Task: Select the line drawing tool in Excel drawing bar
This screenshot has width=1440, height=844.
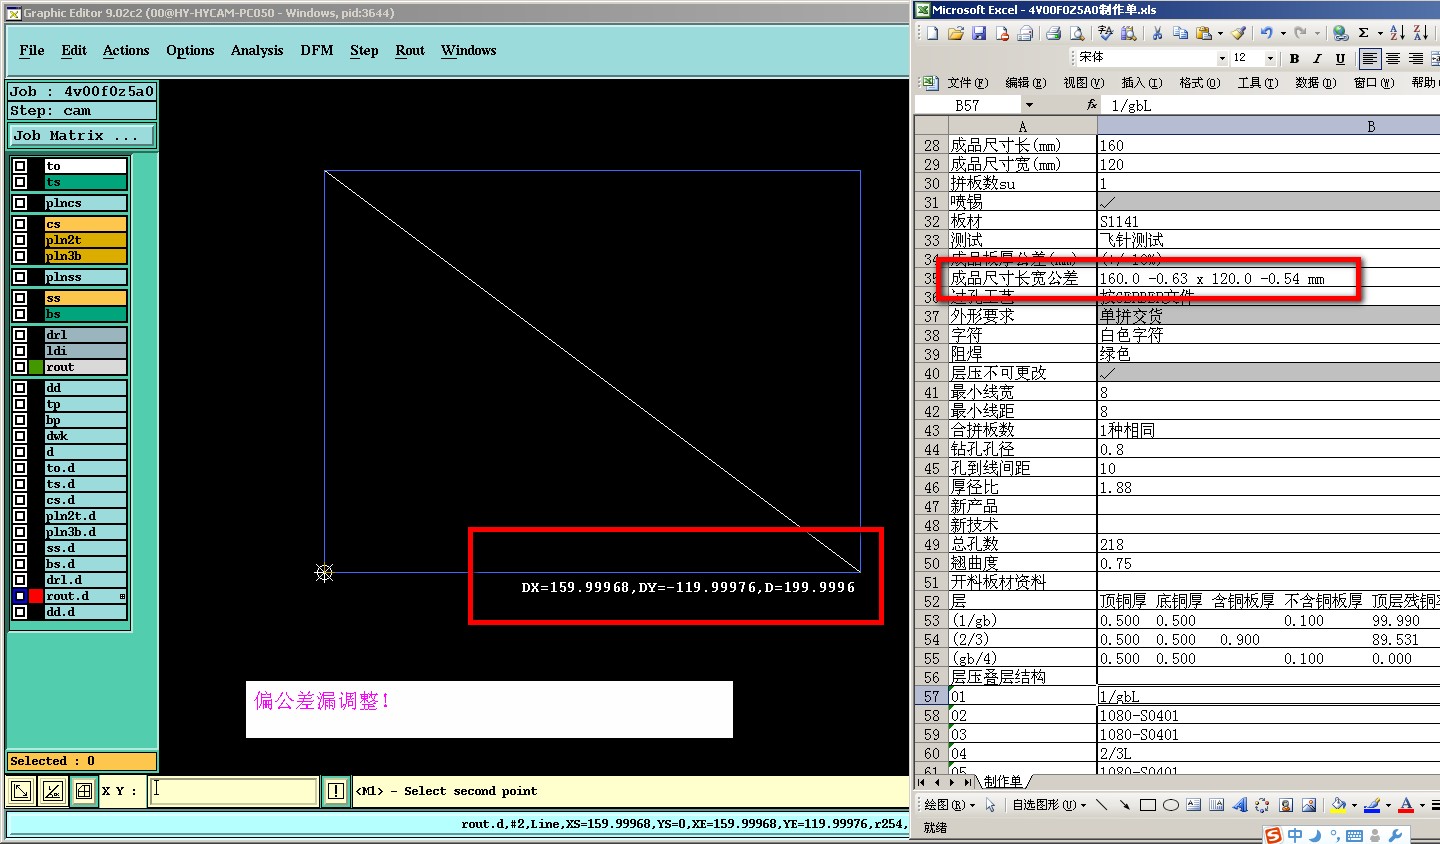Action: click(1101, 804)
